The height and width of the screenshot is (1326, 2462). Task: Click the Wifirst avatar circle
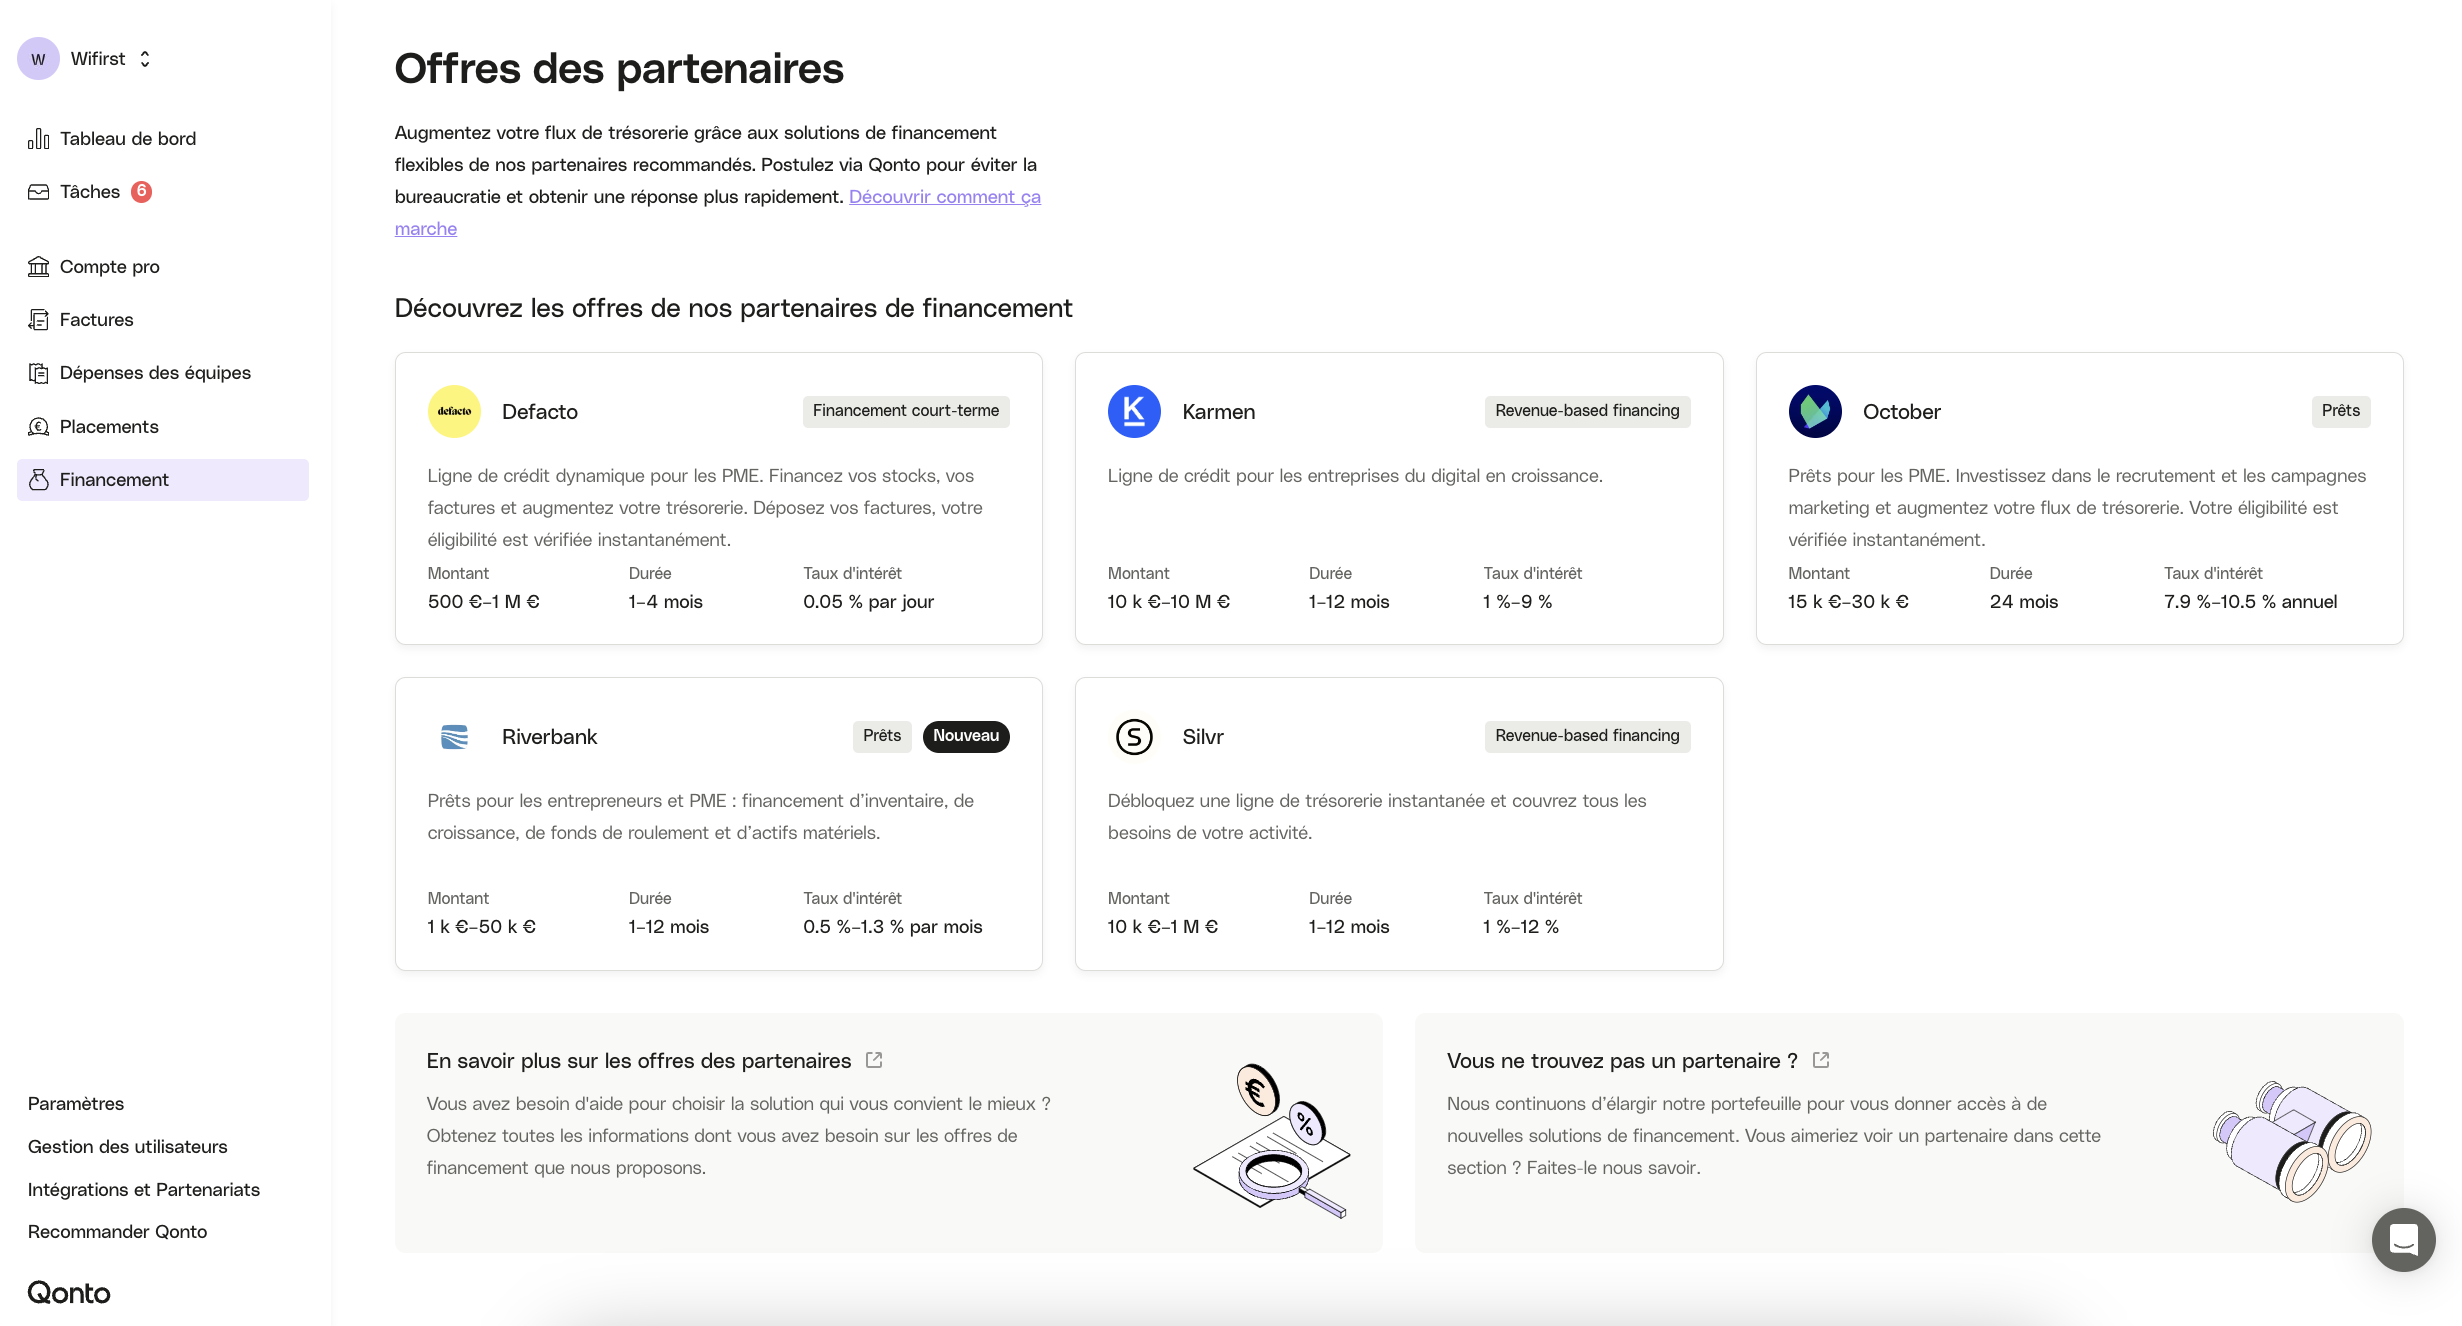pyautogui.click(x=38, y=59)
